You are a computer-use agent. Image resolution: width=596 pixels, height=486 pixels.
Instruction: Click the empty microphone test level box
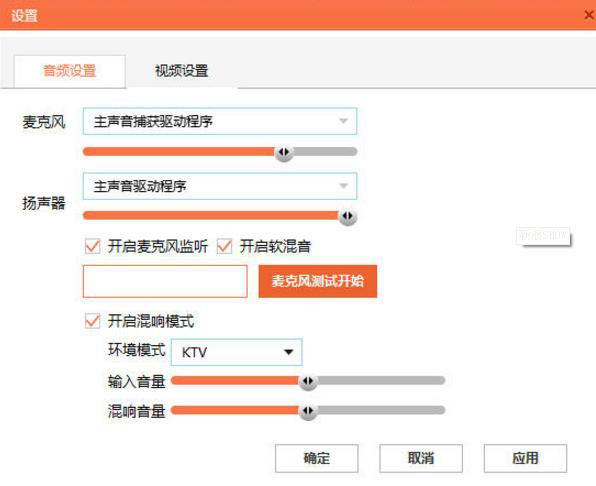click(x=165, y=281)
